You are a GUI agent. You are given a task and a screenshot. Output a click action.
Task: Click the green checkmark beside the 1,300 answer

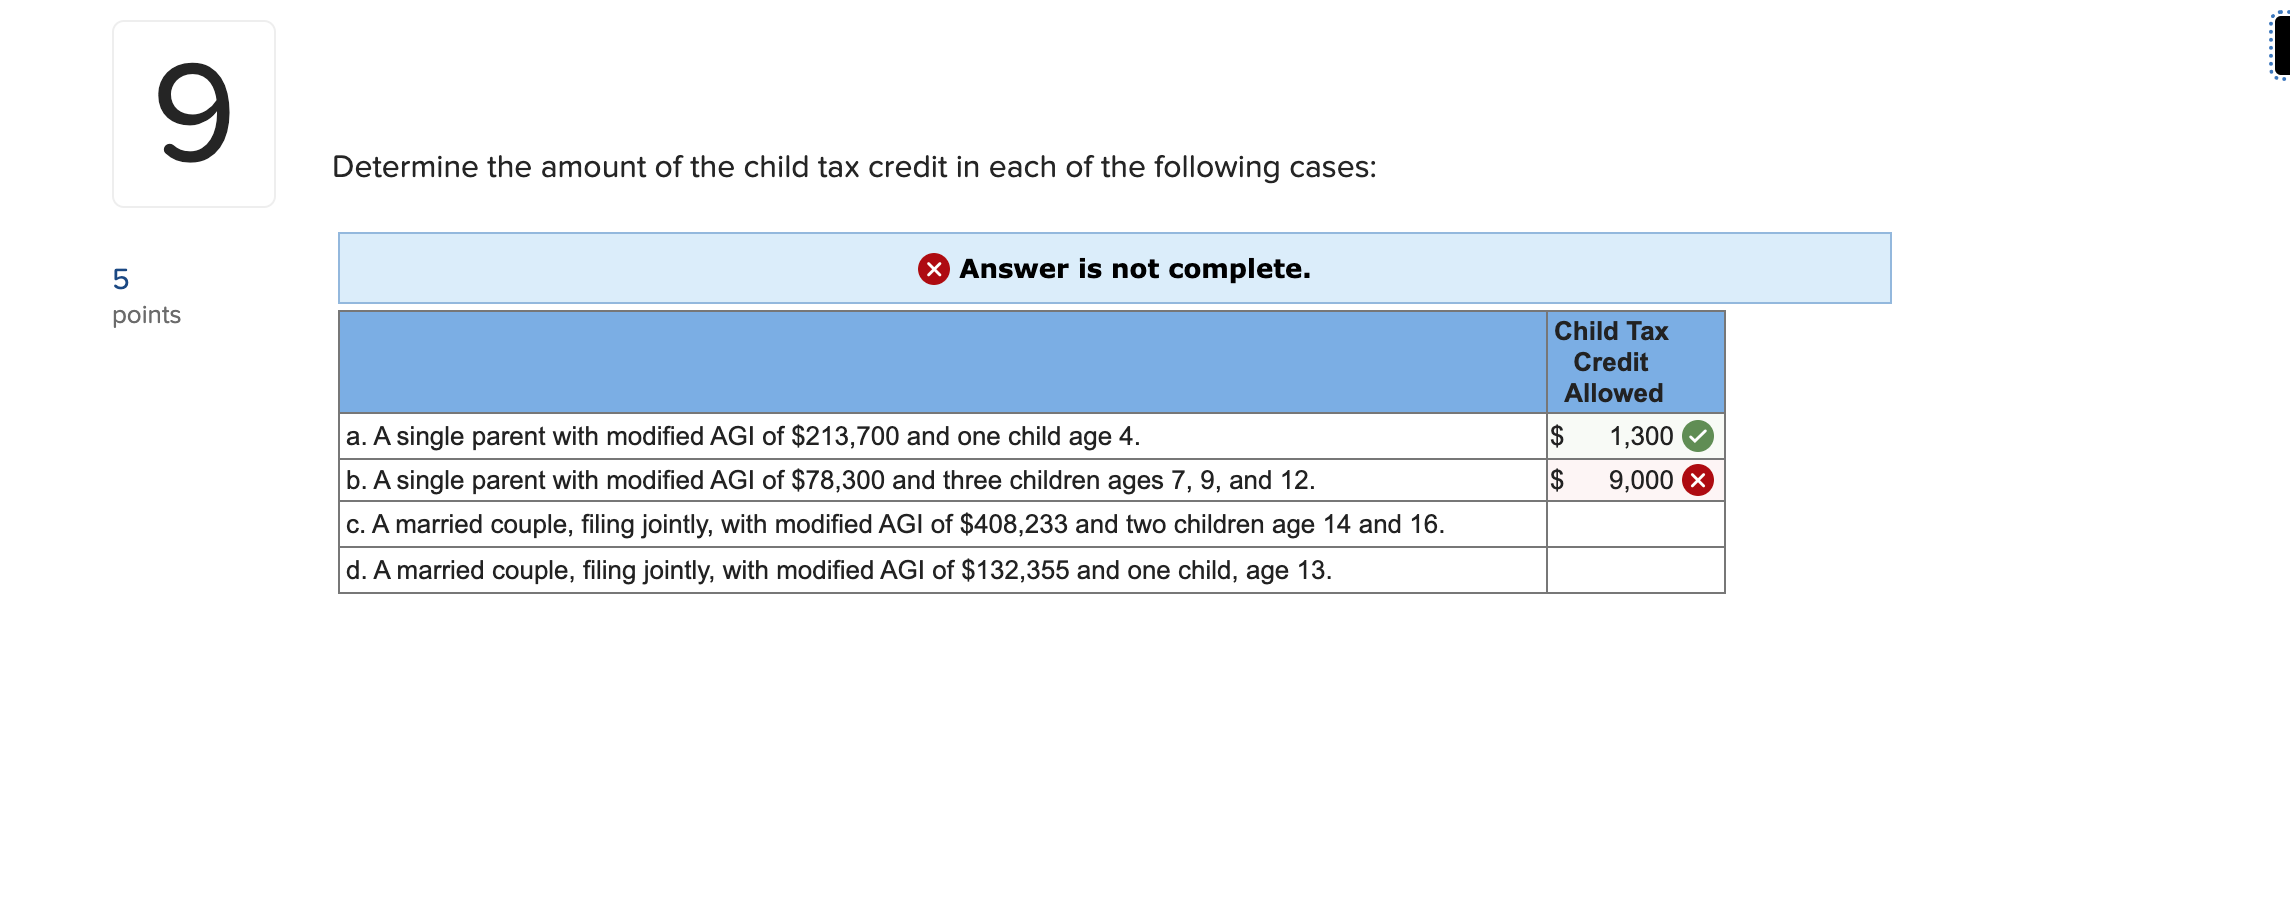point(1698,436)
